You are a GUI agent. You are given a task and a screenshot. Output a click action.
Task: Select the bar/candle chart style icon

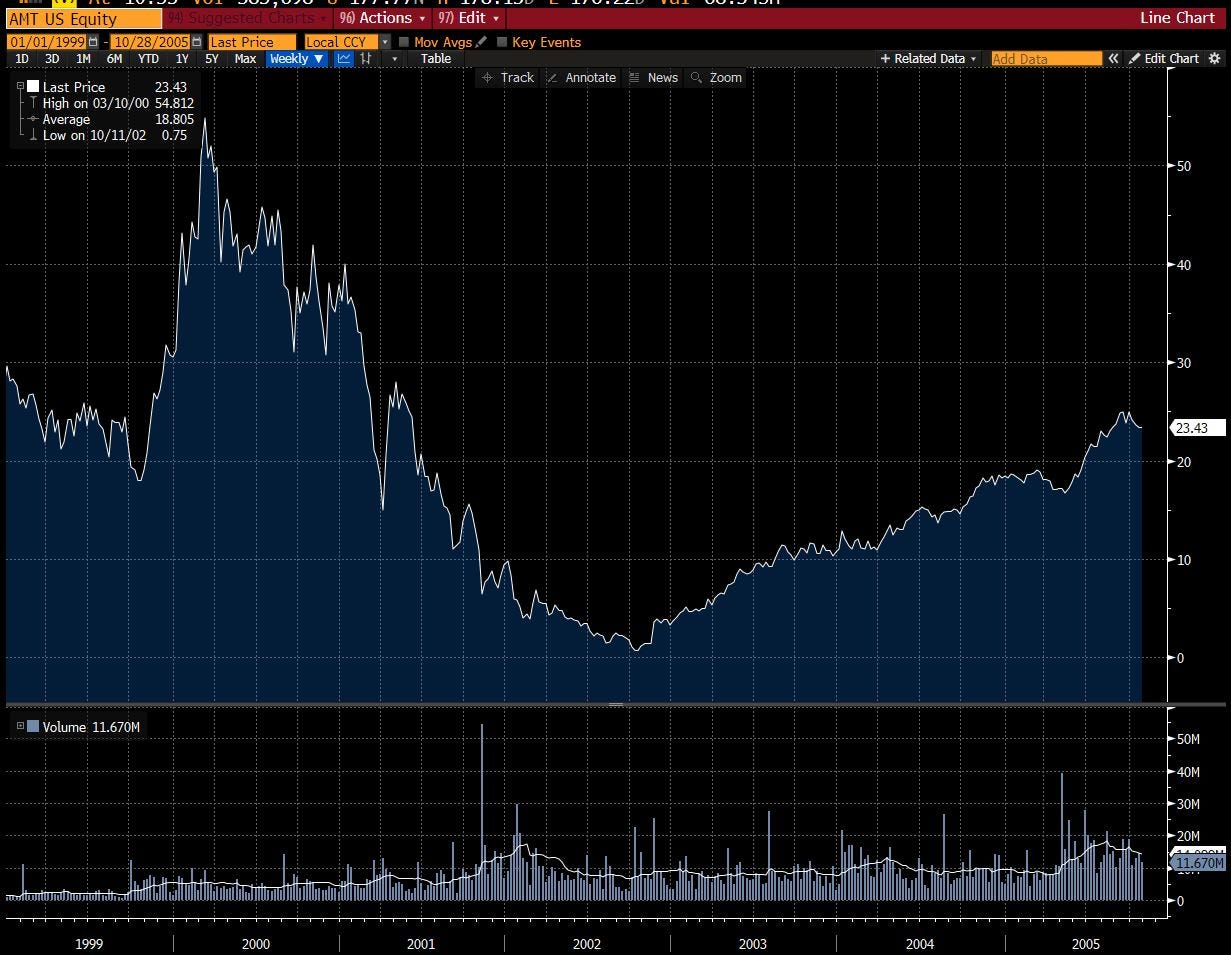point(367,59)
